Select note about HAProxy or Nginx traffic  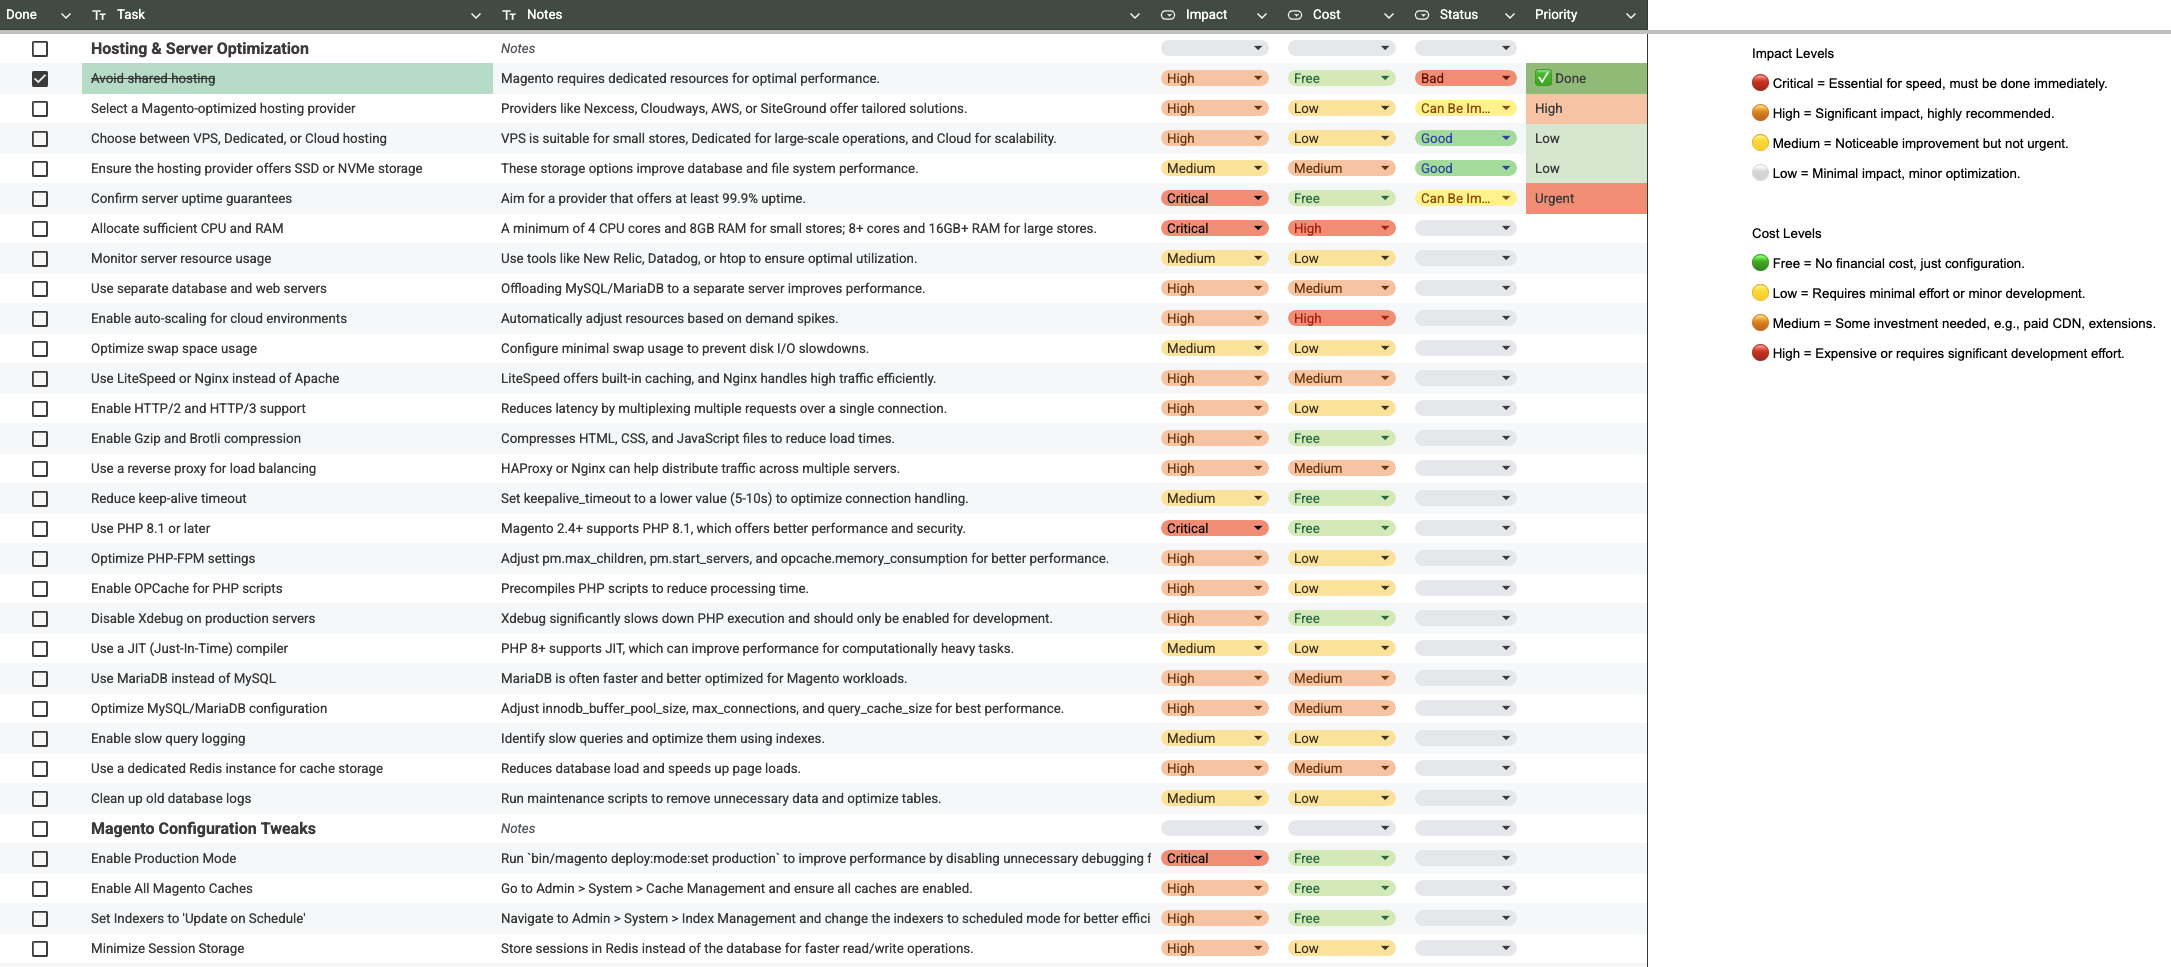tap(700, 468)
